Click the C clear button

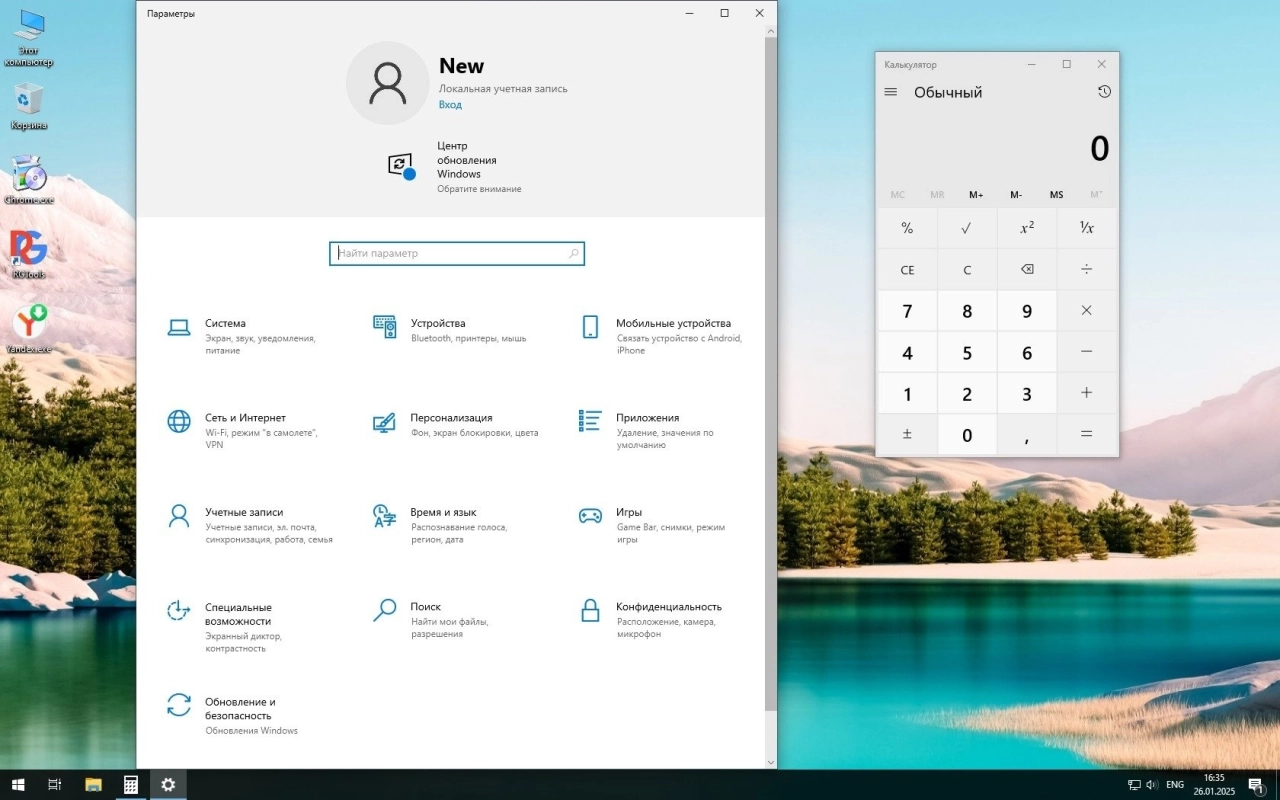[x=967, y=270]
